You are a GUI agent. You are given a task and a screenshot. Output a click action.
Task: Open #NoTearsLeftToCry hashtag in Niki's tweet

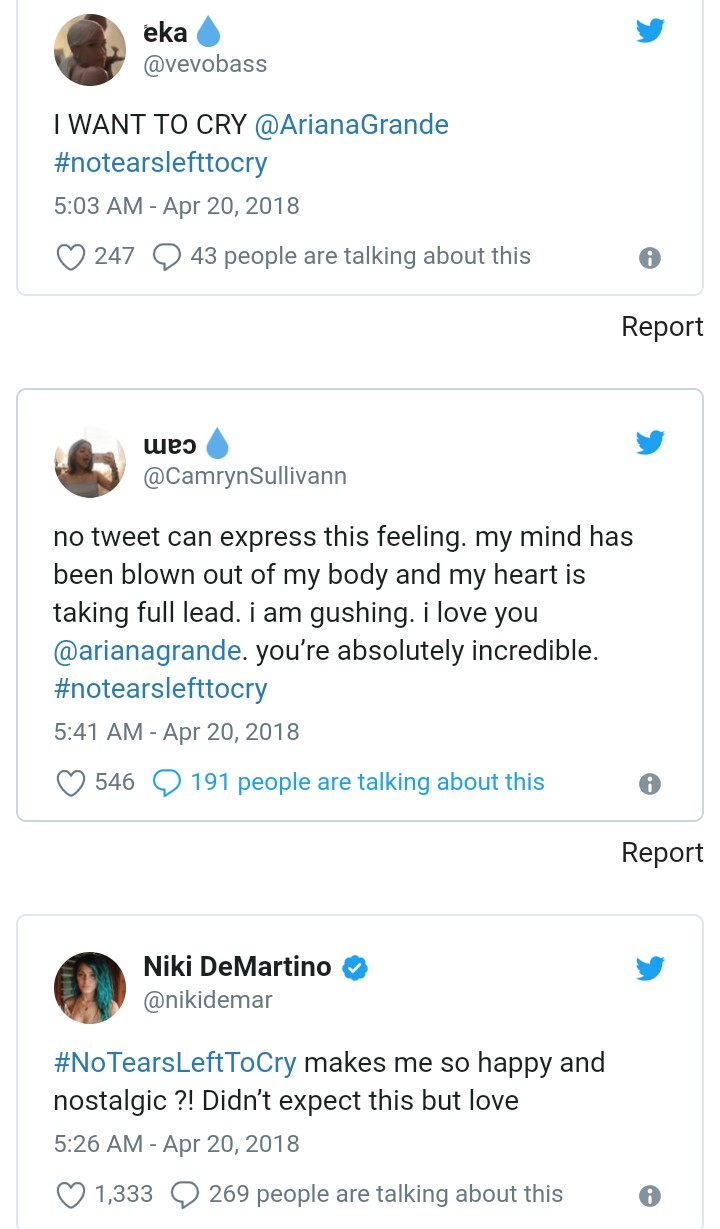(x=175, y=1062)
